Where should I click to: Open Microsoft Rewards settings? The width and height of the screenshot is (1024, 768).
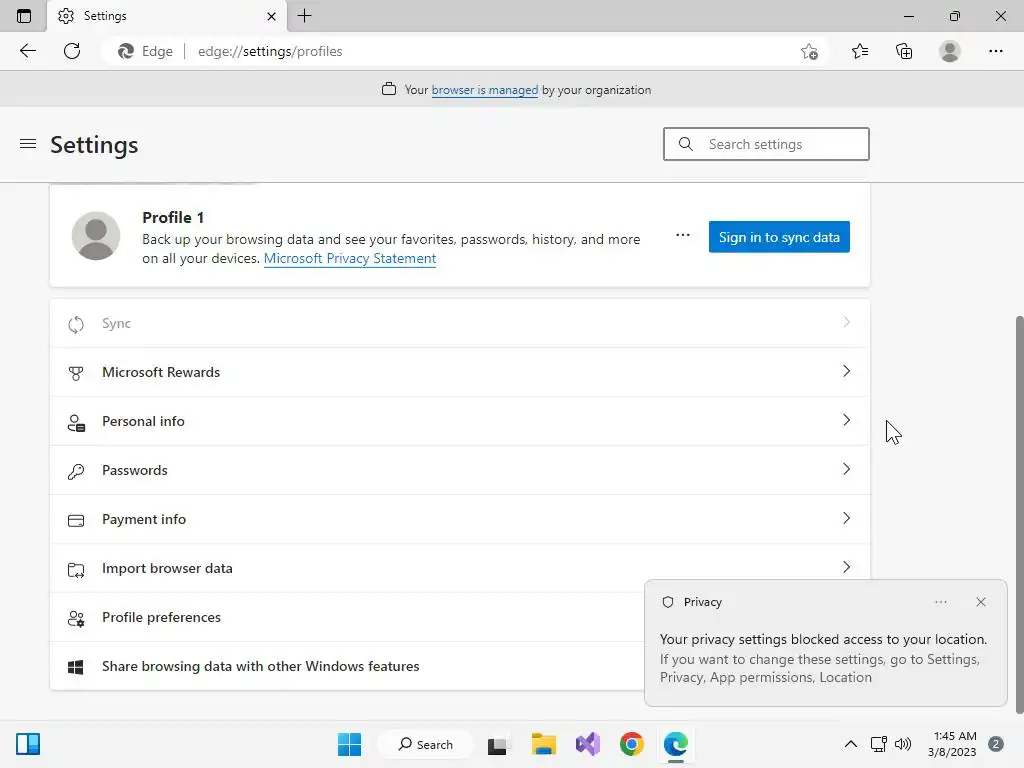point(460,372)
